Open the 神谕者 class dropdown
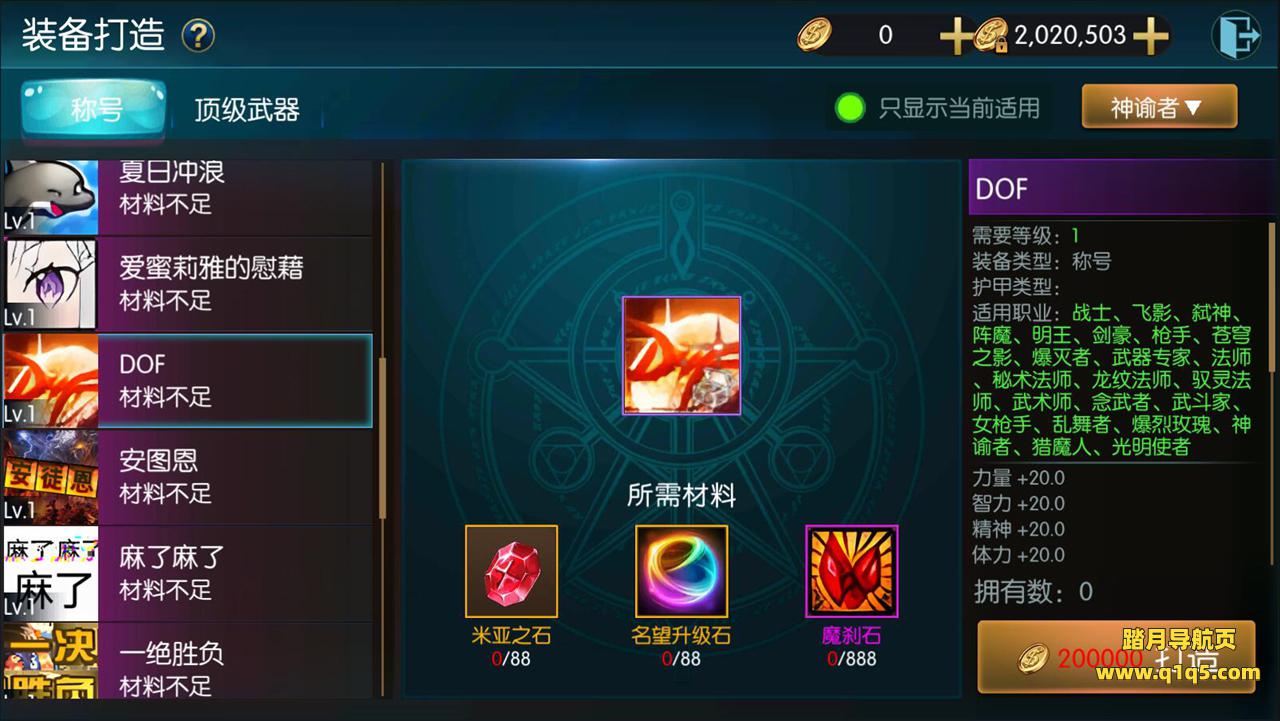 click(x=1159, y=107)
